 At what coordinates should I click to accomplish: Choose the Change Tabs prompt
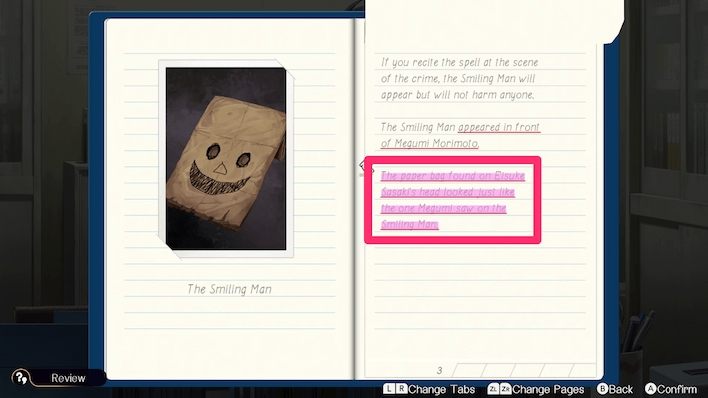[429, 389]
